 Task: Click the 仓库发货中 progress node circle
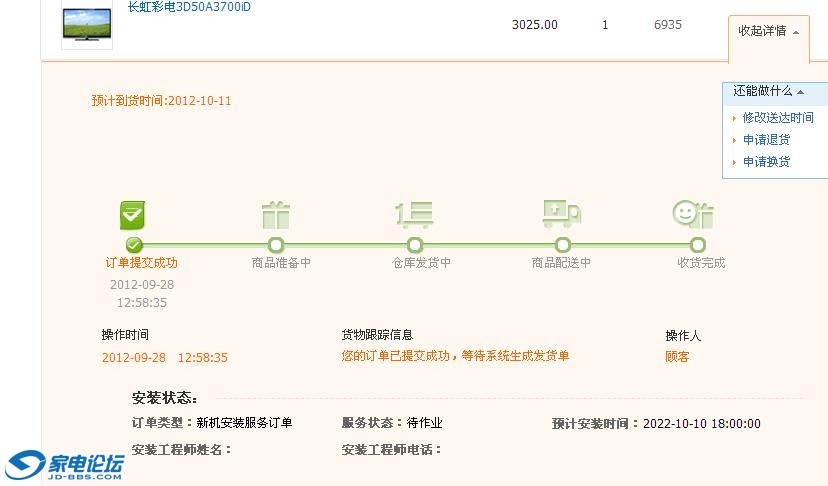[415, 245]
